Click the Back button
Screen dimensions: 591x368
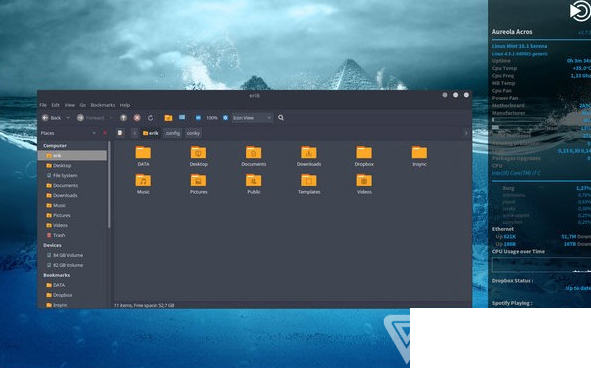[x=51, y=118]
